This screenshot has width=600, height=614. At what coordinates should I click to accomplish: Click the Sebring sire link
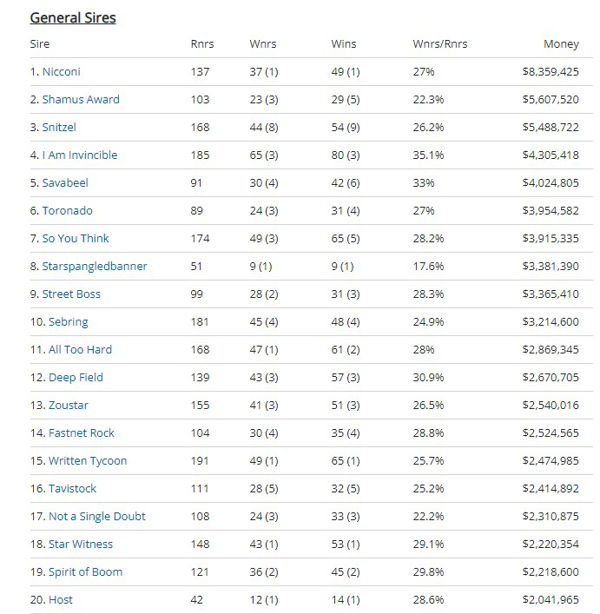(x=68, y=322)
